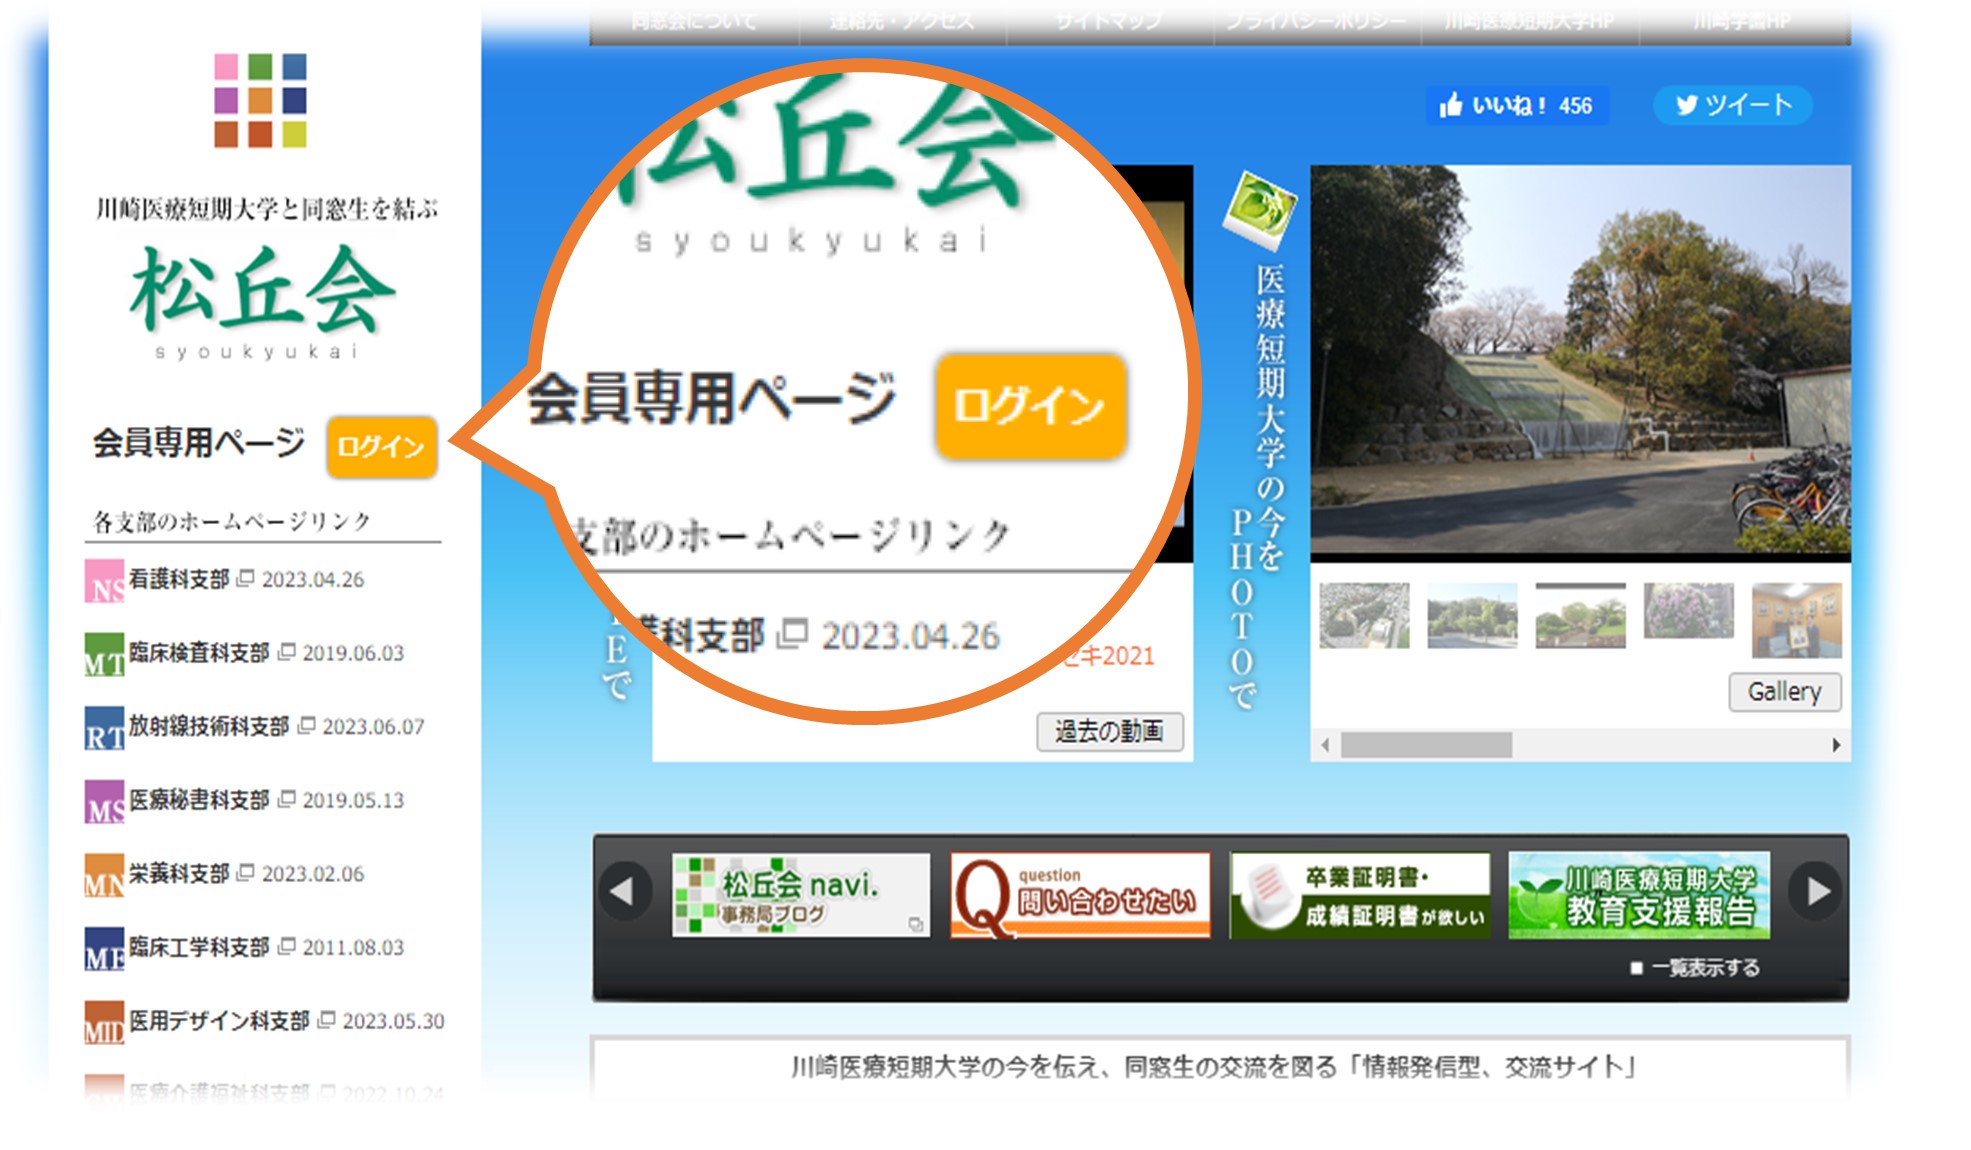Select the purple flowers gallery thumbnail

click(x=1688, y=611)
